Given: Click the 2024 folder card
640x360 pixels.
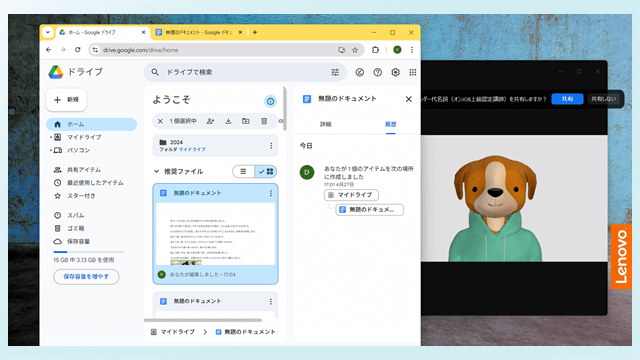Looking at the screenshot, I should pos(216,145).
